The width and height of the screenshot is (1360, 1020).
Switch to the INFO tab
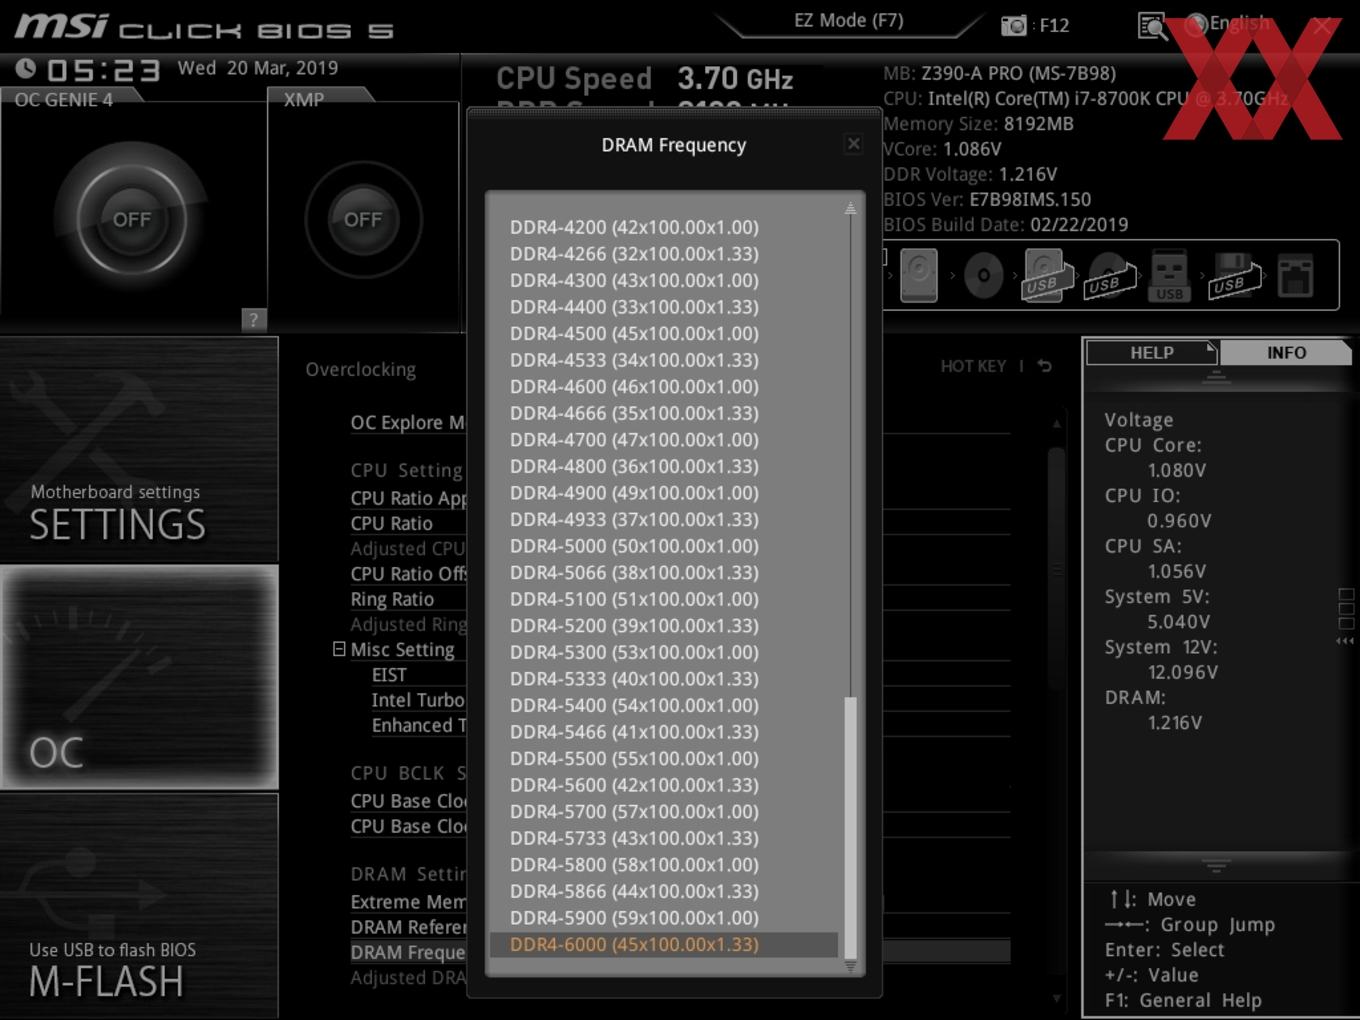(x=1286, y=352)
